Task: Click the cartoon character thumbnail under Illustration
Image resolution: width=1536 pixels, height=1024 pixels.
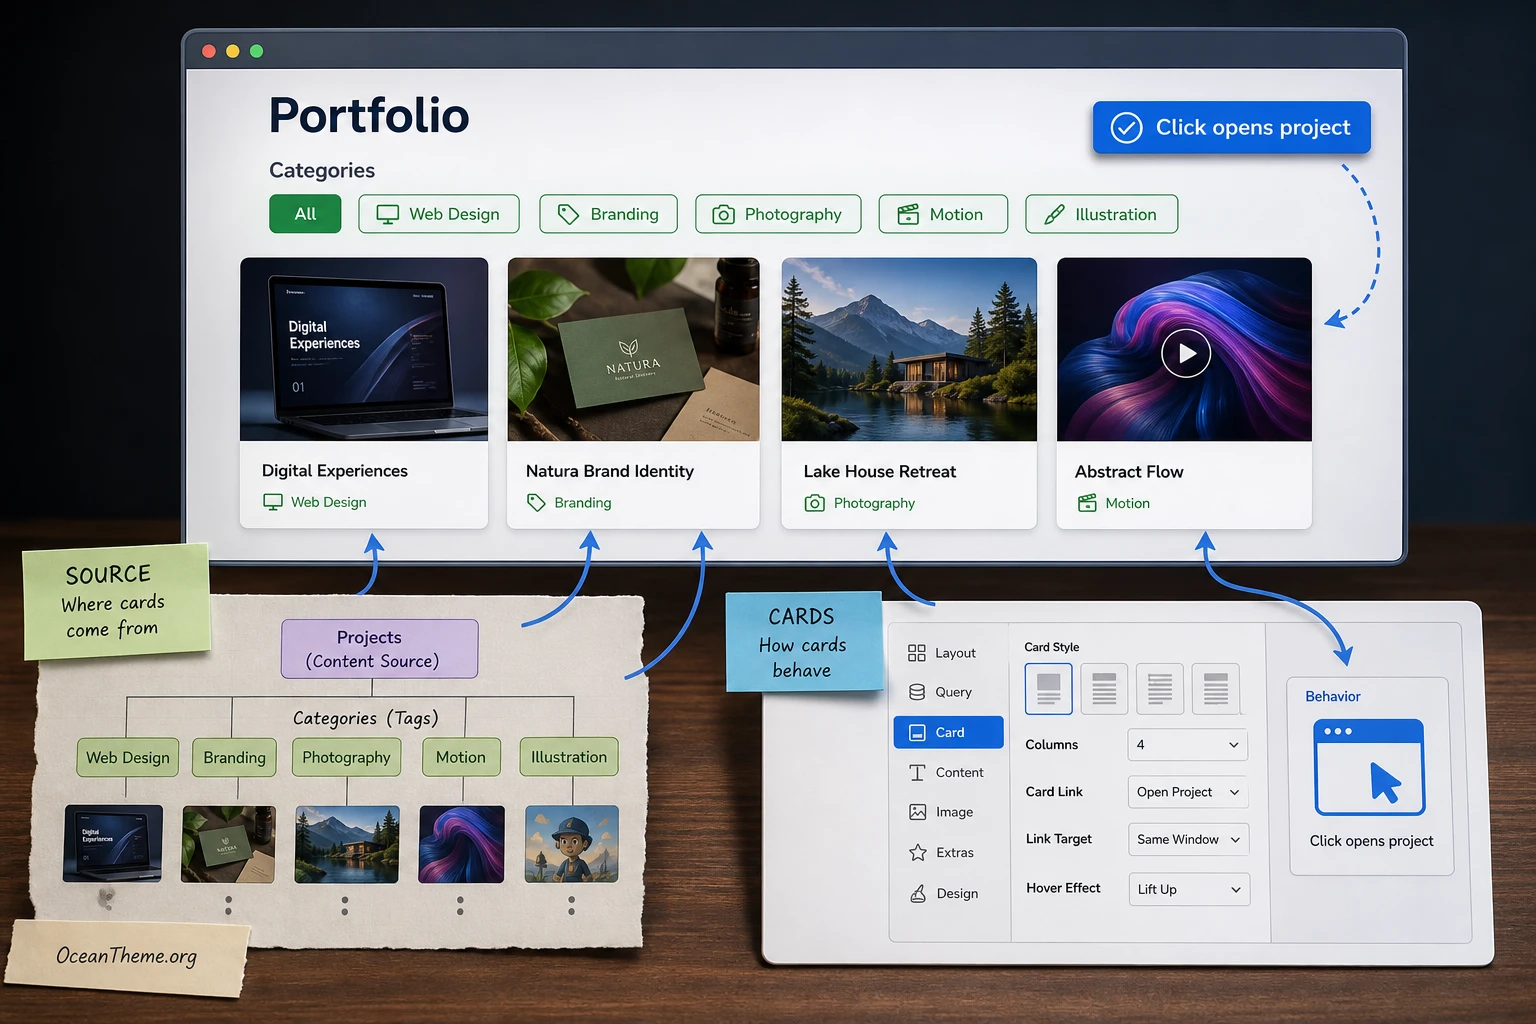Action: point(571,844)
